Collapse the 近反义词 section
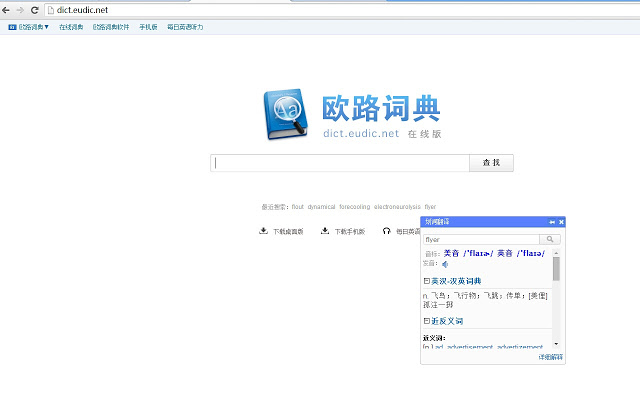Viewport: 640px width, 400px height. (427, 321)
